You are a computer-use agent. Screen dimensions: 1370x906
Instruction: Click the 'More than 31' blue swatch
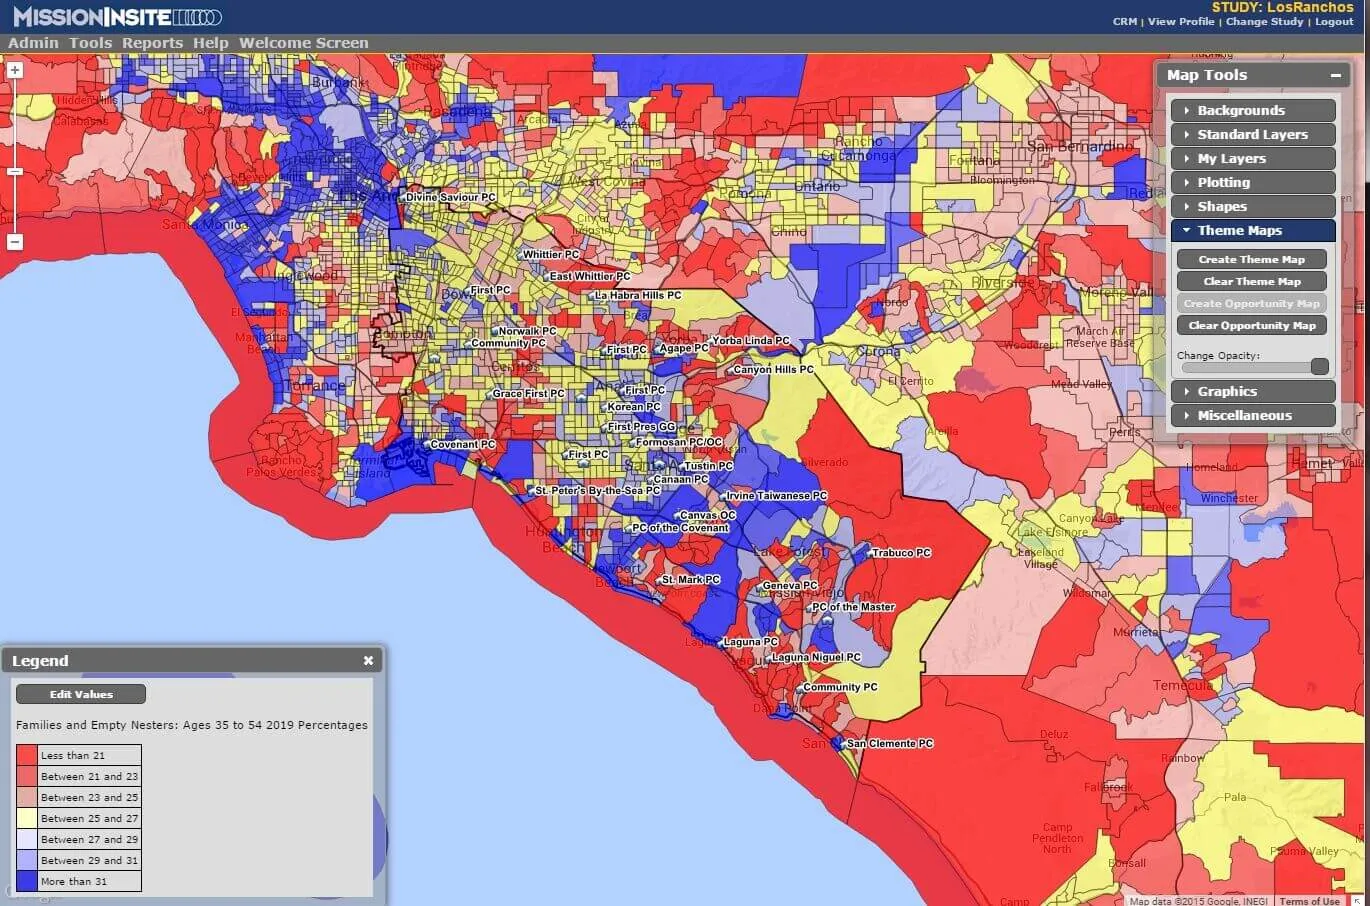(x=27, y=881)
